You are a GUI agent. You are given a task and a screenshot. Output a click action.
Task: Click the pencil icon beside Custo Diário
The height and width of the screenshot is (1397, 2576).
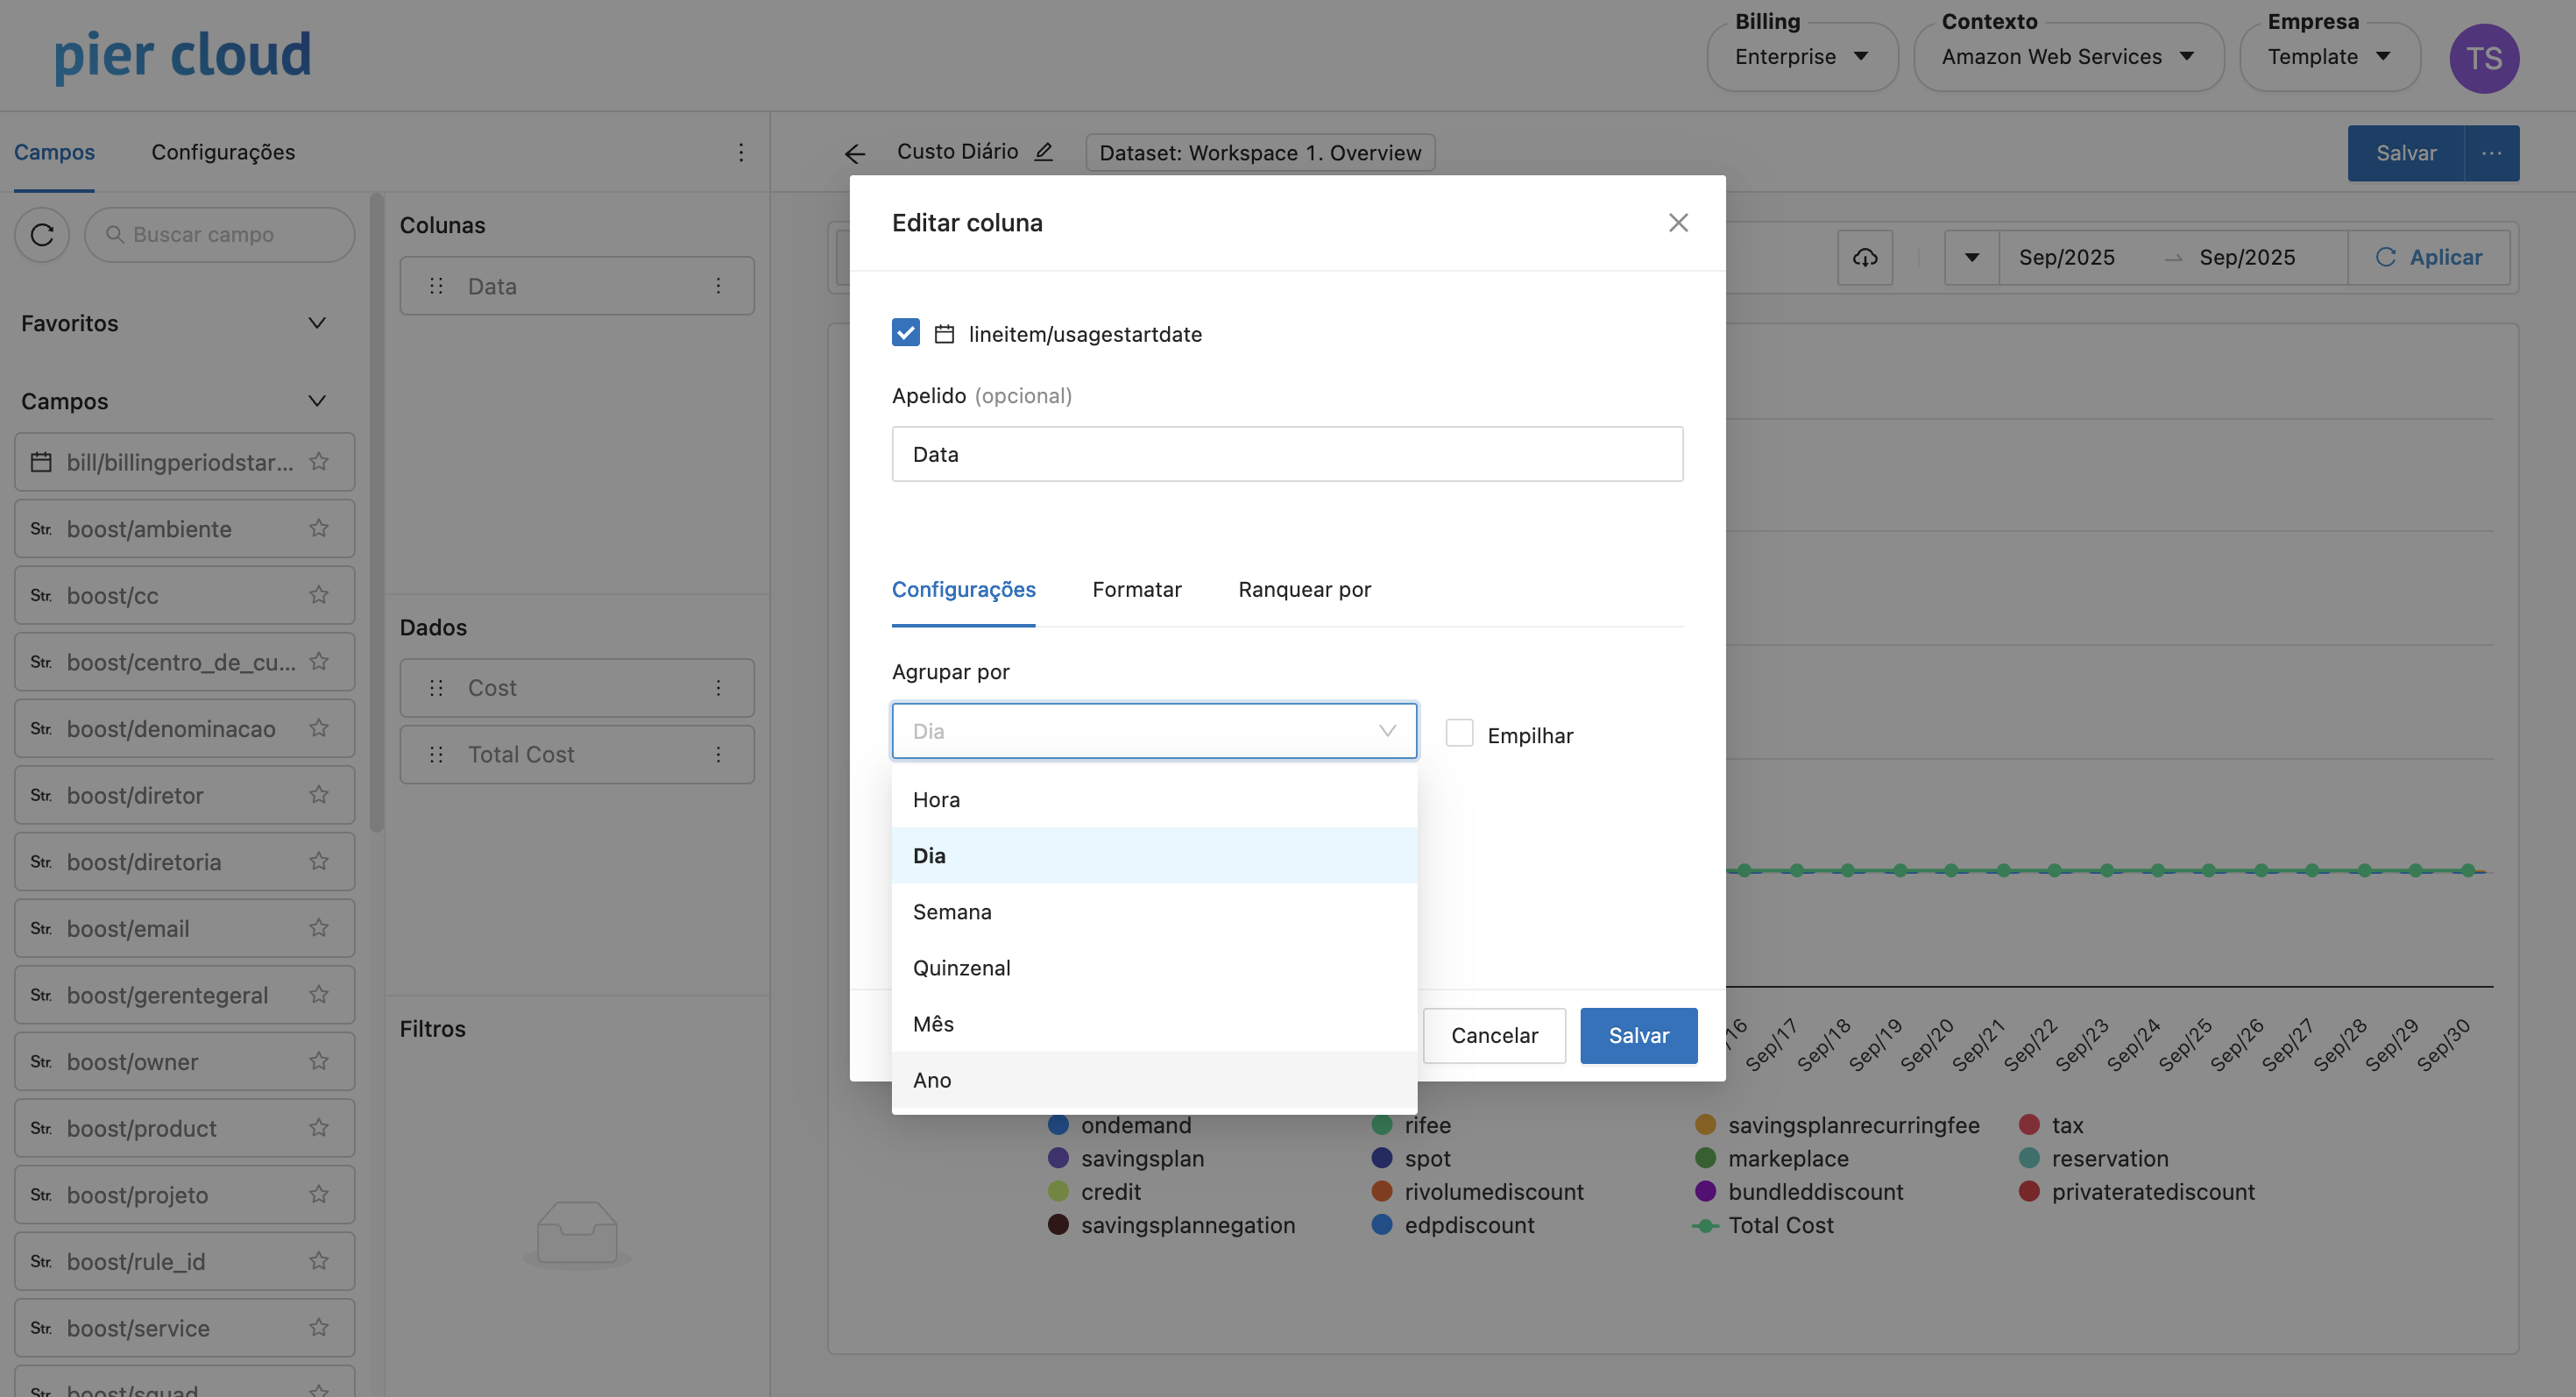tap(1043, 152)
